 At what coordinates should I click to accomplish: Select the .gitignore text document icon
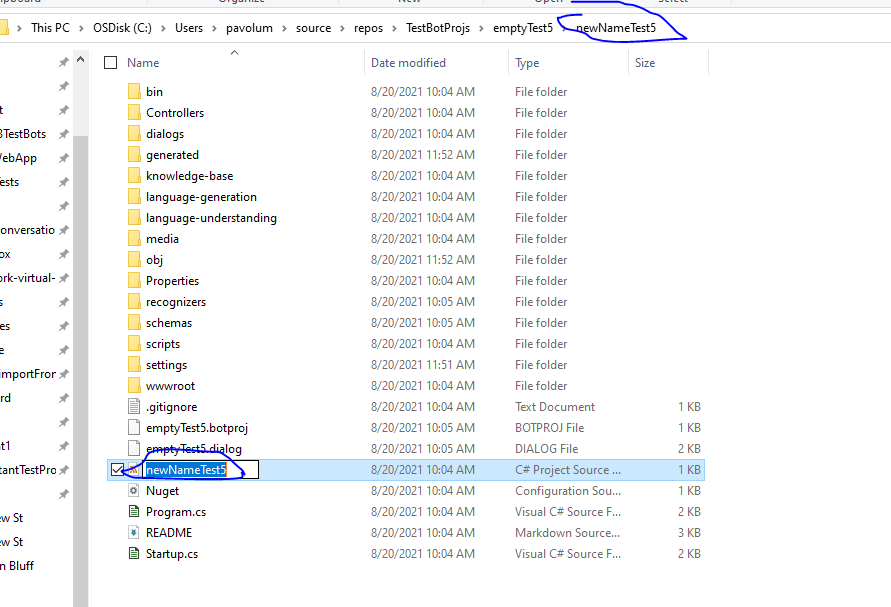(135, 406)
